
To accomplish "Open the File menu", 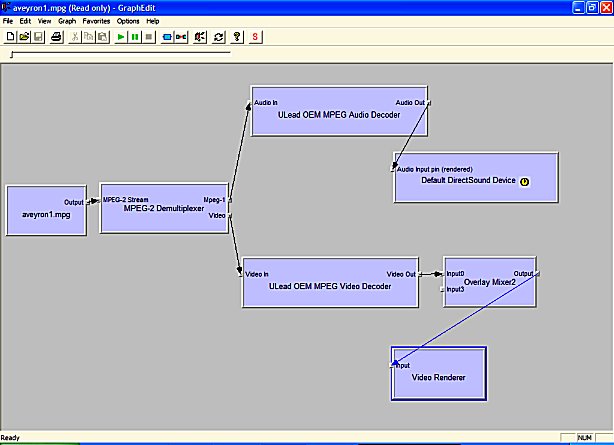I will tap(8, 21).
